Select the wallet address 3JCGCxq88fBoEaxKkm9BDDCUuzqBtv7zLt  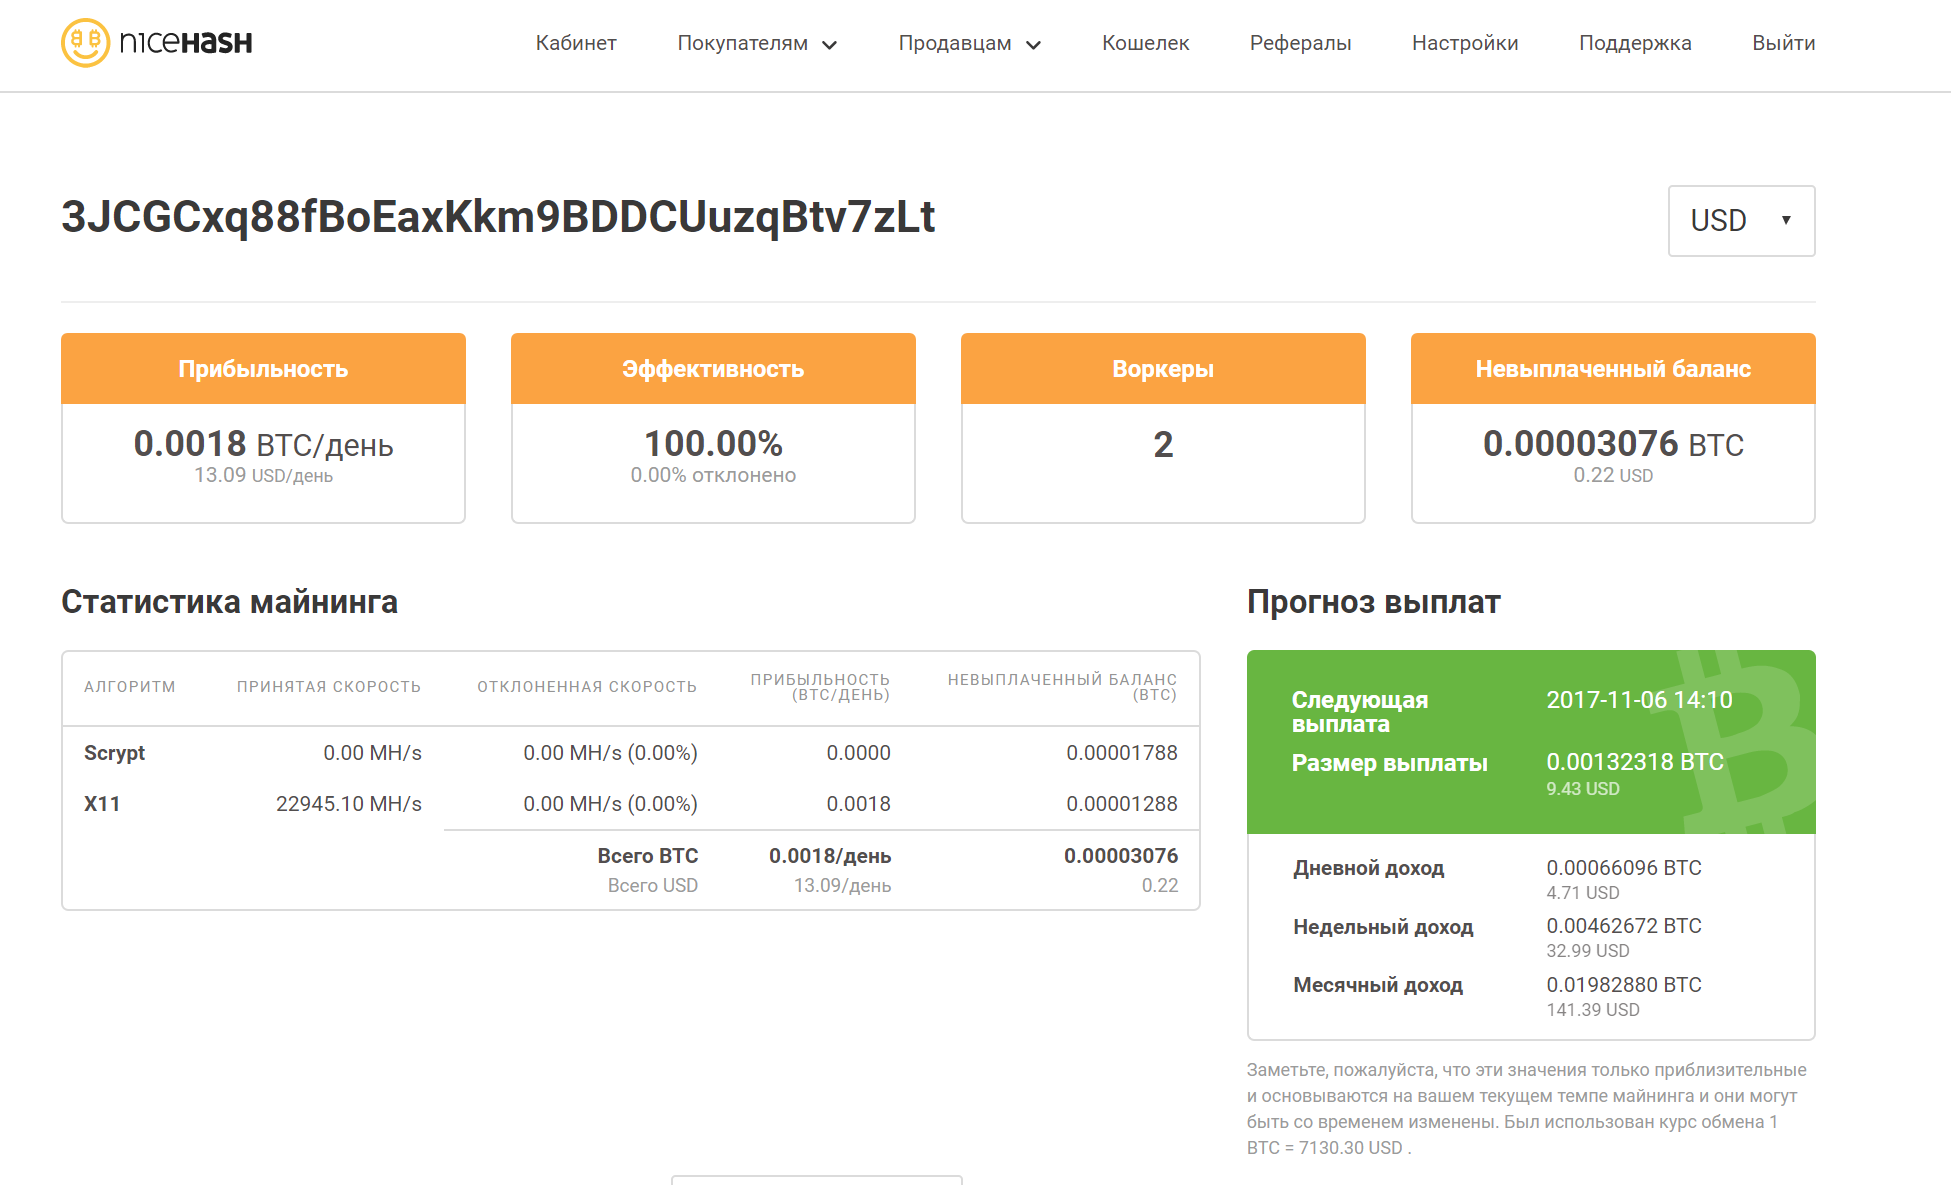[x=498, y=217]
